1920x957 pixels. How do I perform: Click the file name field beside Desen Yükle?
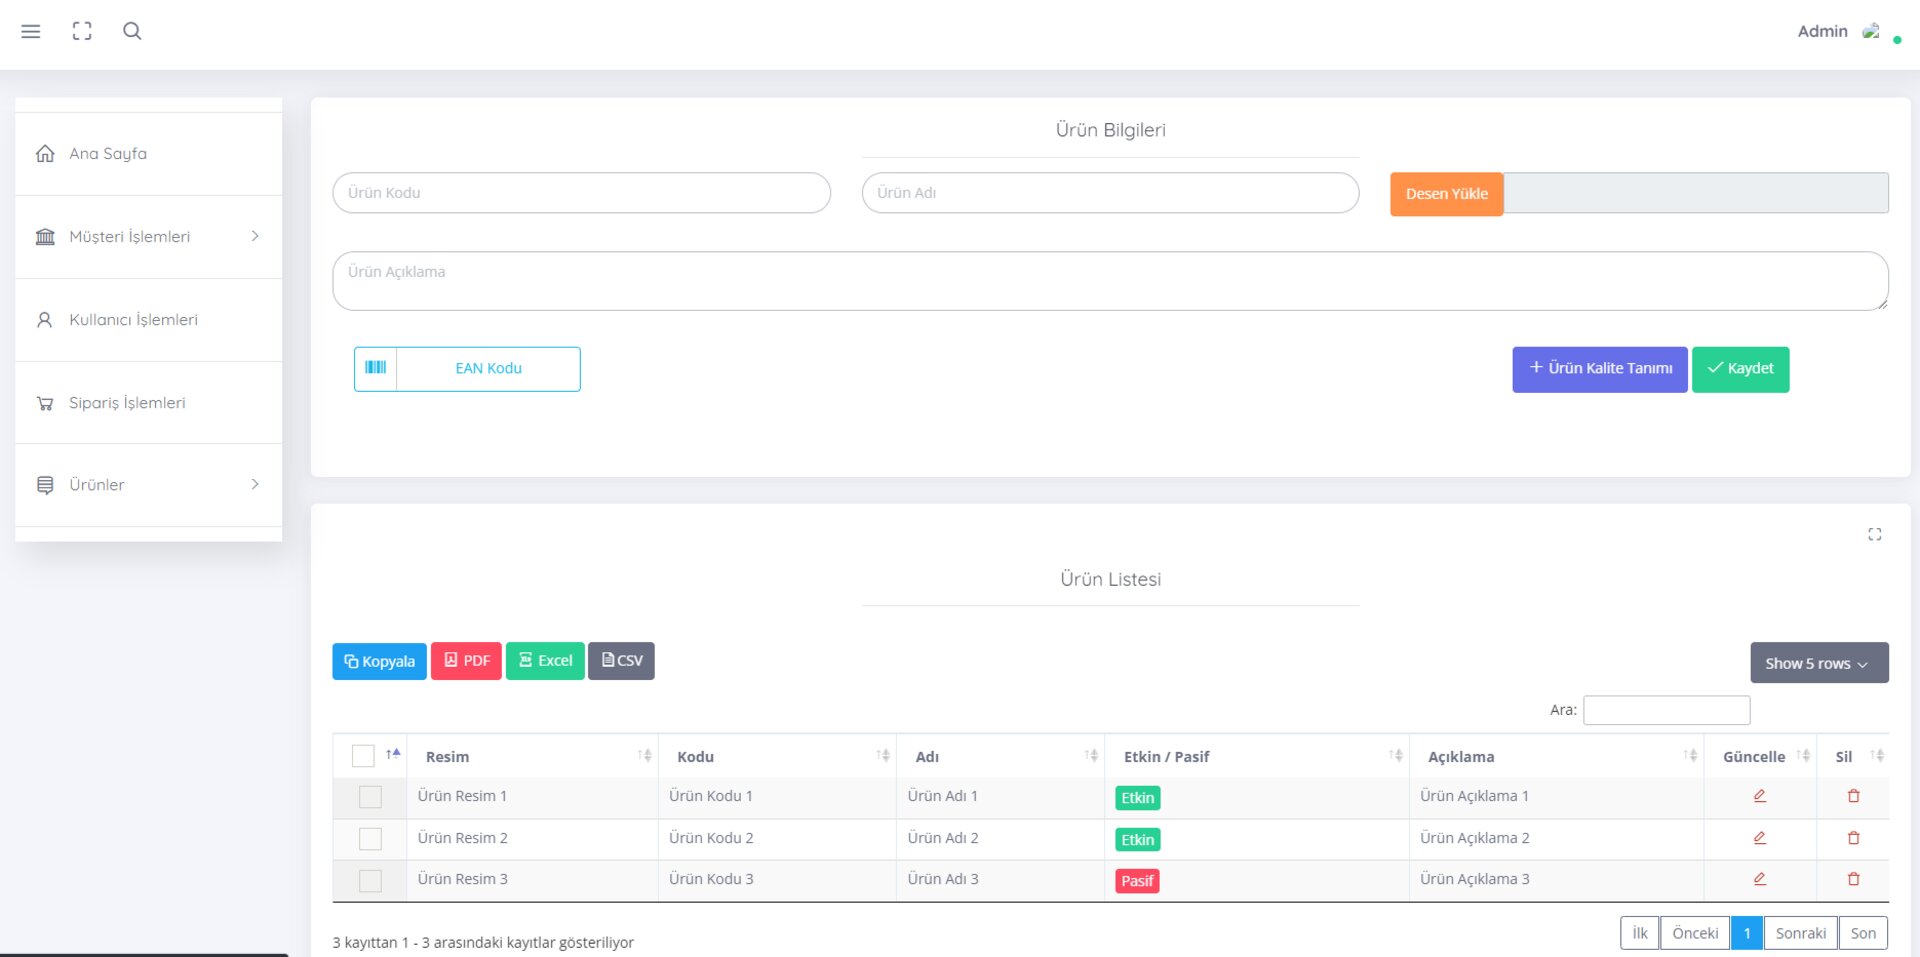pyautogui.click(x=1696, y=193)
